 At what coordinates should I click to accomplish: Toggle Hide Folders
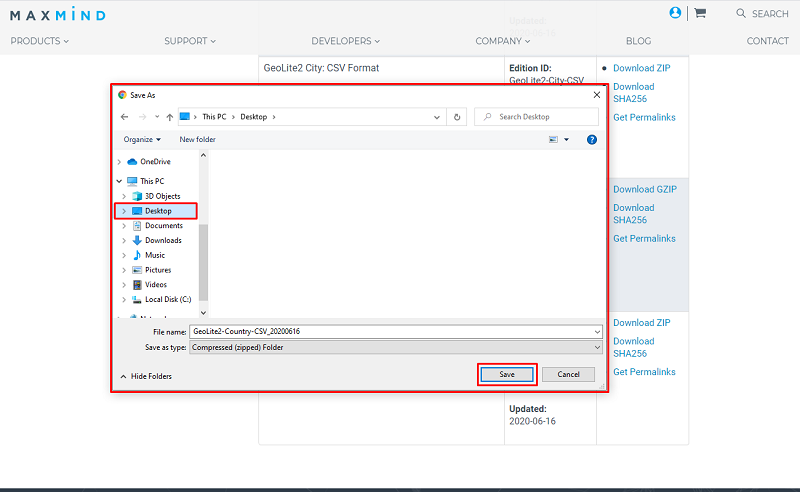coord(146,376)
